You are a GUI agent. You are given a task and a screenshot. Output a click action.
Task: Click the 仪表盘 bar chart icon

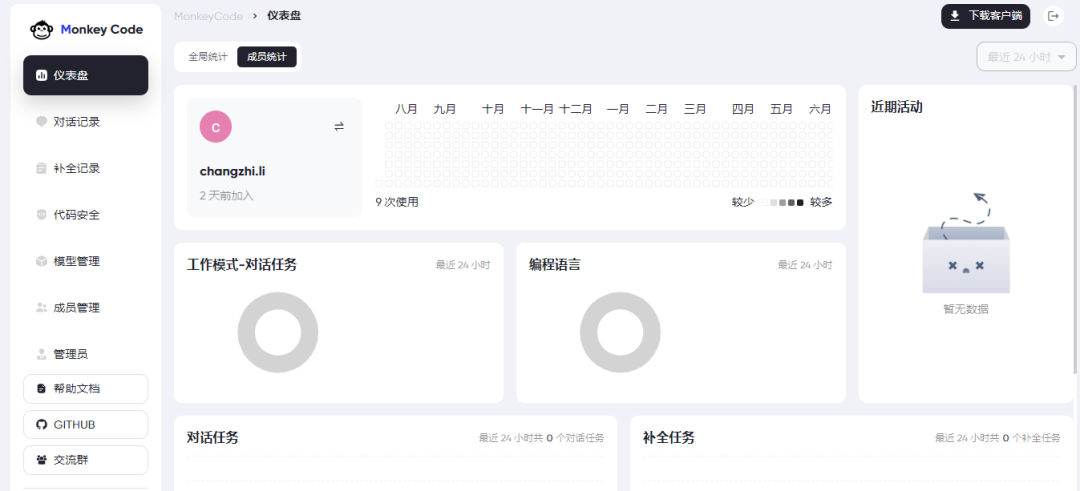pos(41,75)
